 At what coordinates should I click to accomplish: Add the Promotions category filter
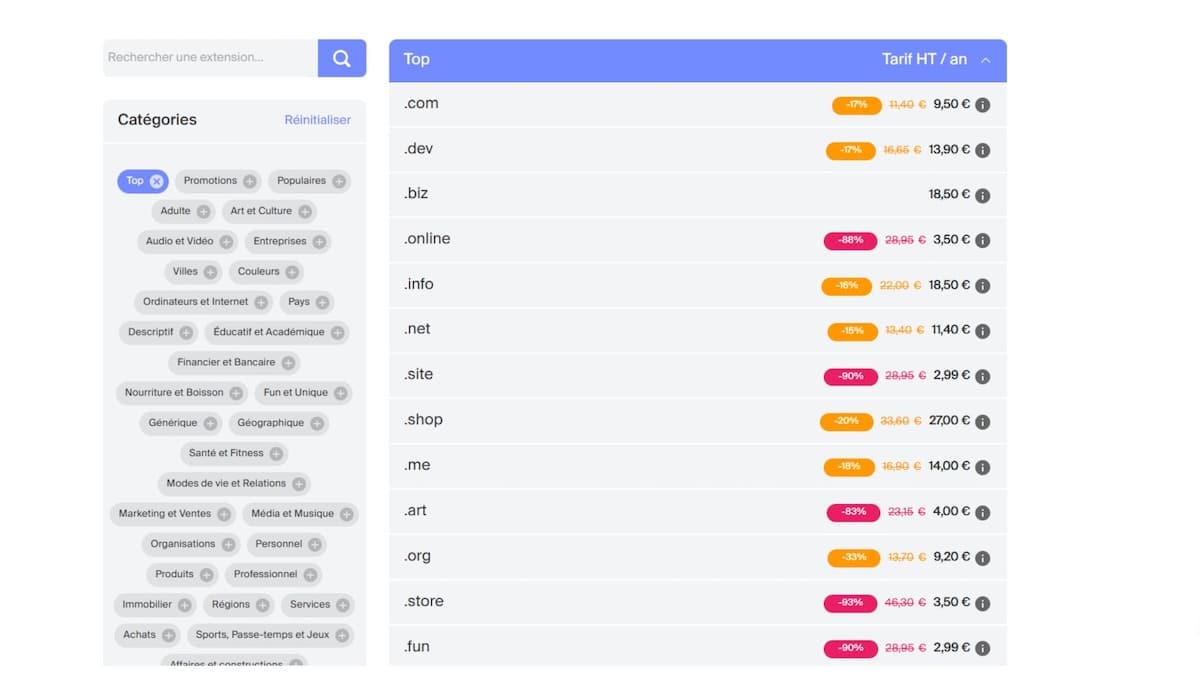[218, 181]
